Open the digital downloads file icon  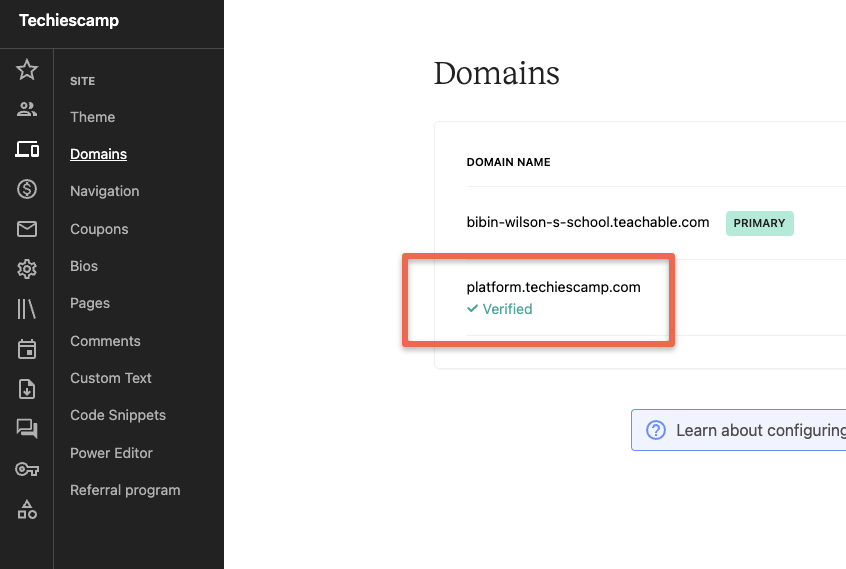point(26,389)
